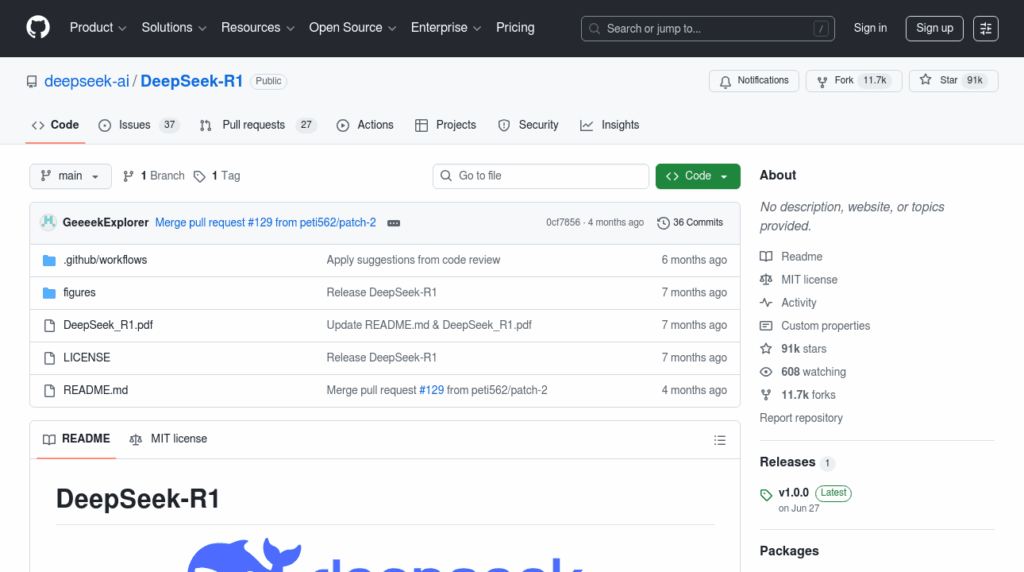Go to the GitHub home logo

click(38, 28)
